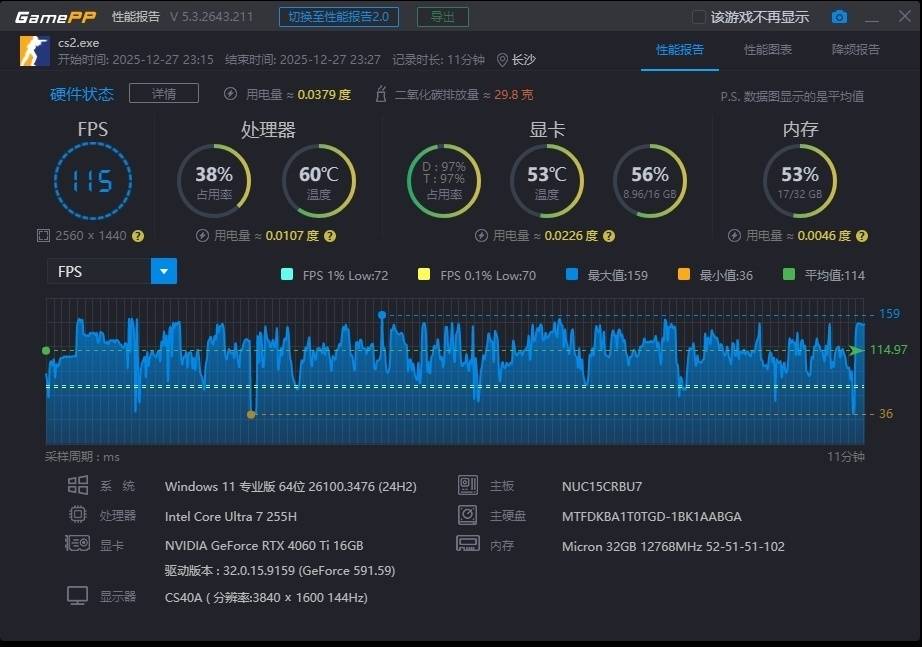Click the help icon beside memory power 0.0046 度
Image resolution: width=922 pixels, height=647 pixels.
pyautogui.click(x=861, y=236)
